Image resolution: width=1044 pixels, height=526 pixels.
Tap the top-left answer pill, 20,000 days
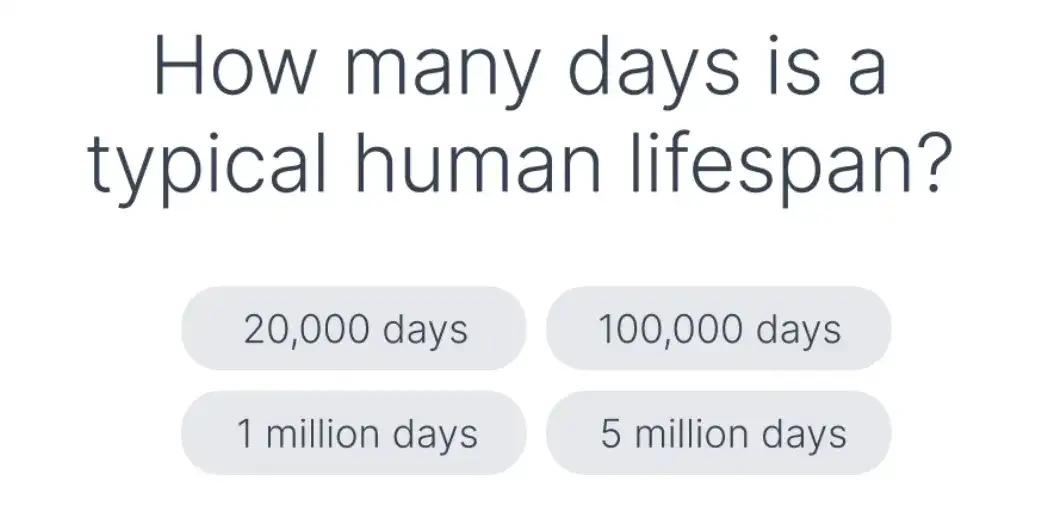[x=354, y=329]
